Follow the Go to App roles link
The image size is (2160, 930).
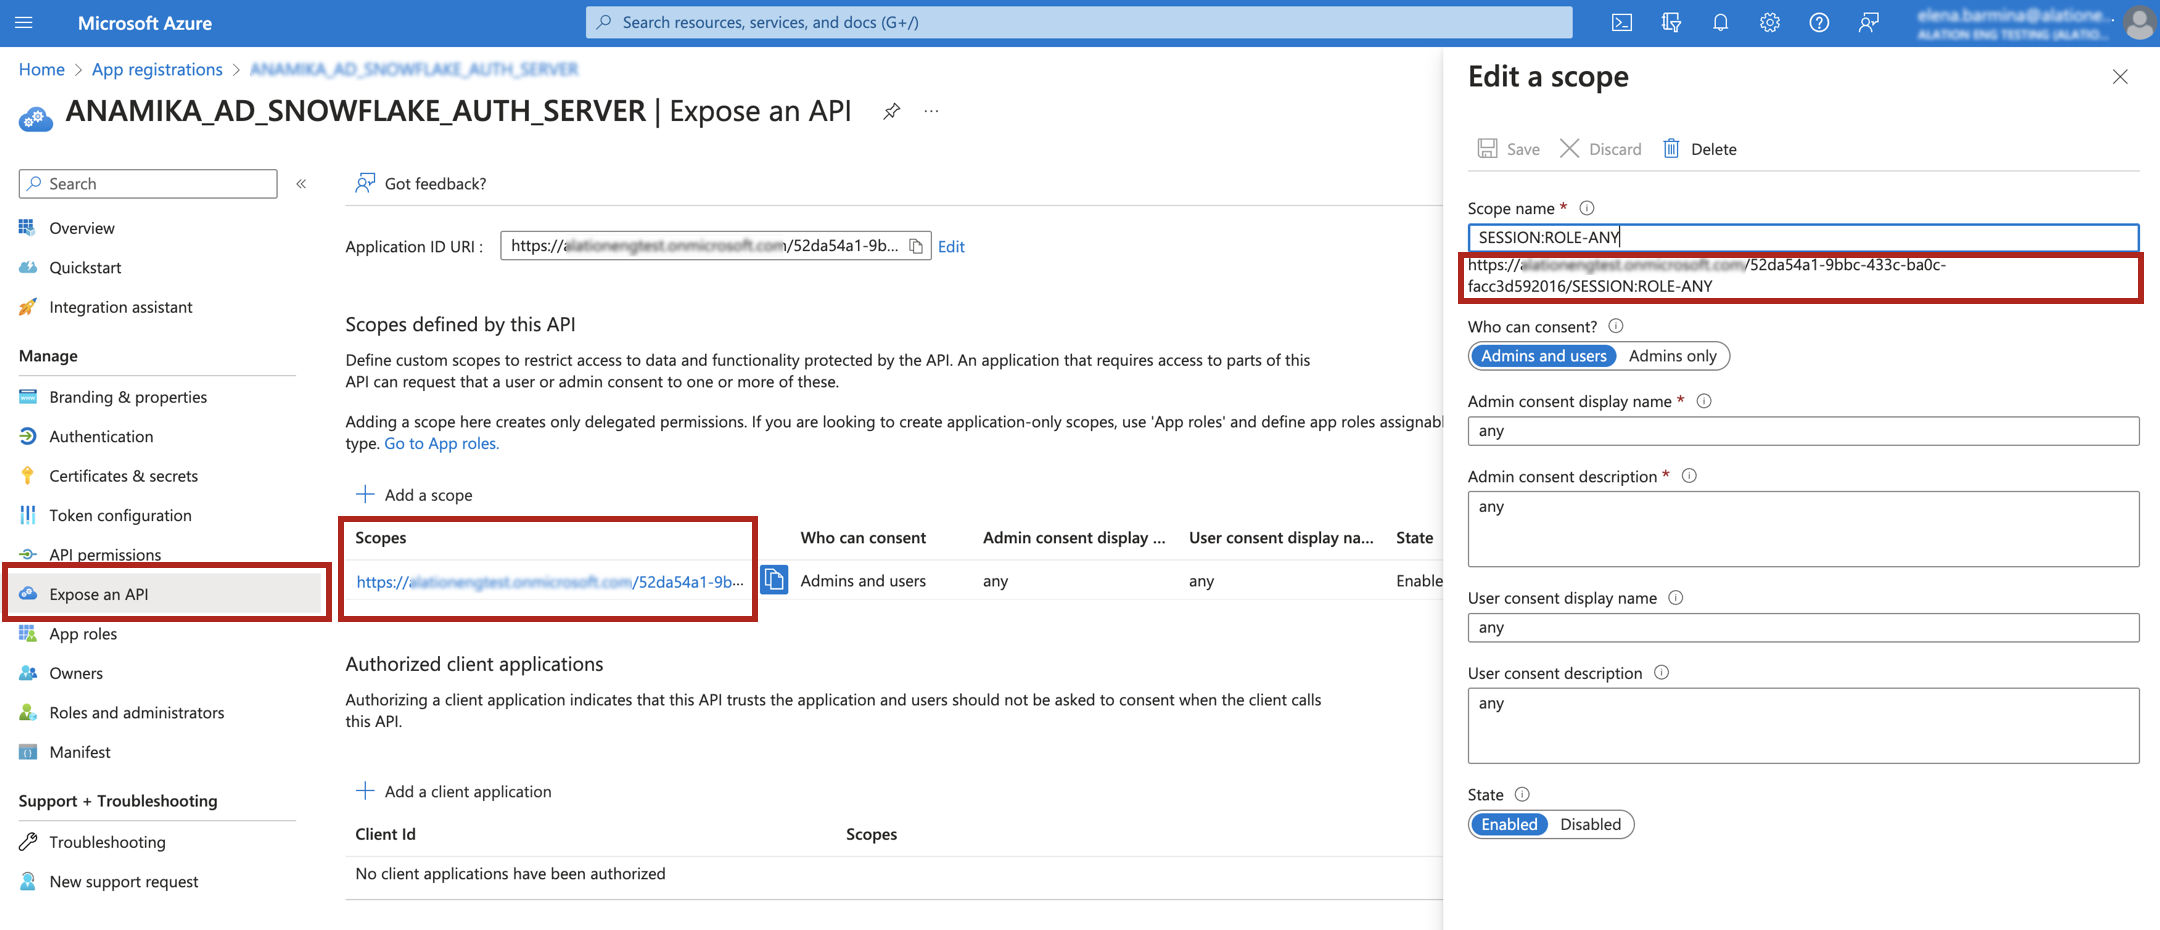click(x=441, y=443)
